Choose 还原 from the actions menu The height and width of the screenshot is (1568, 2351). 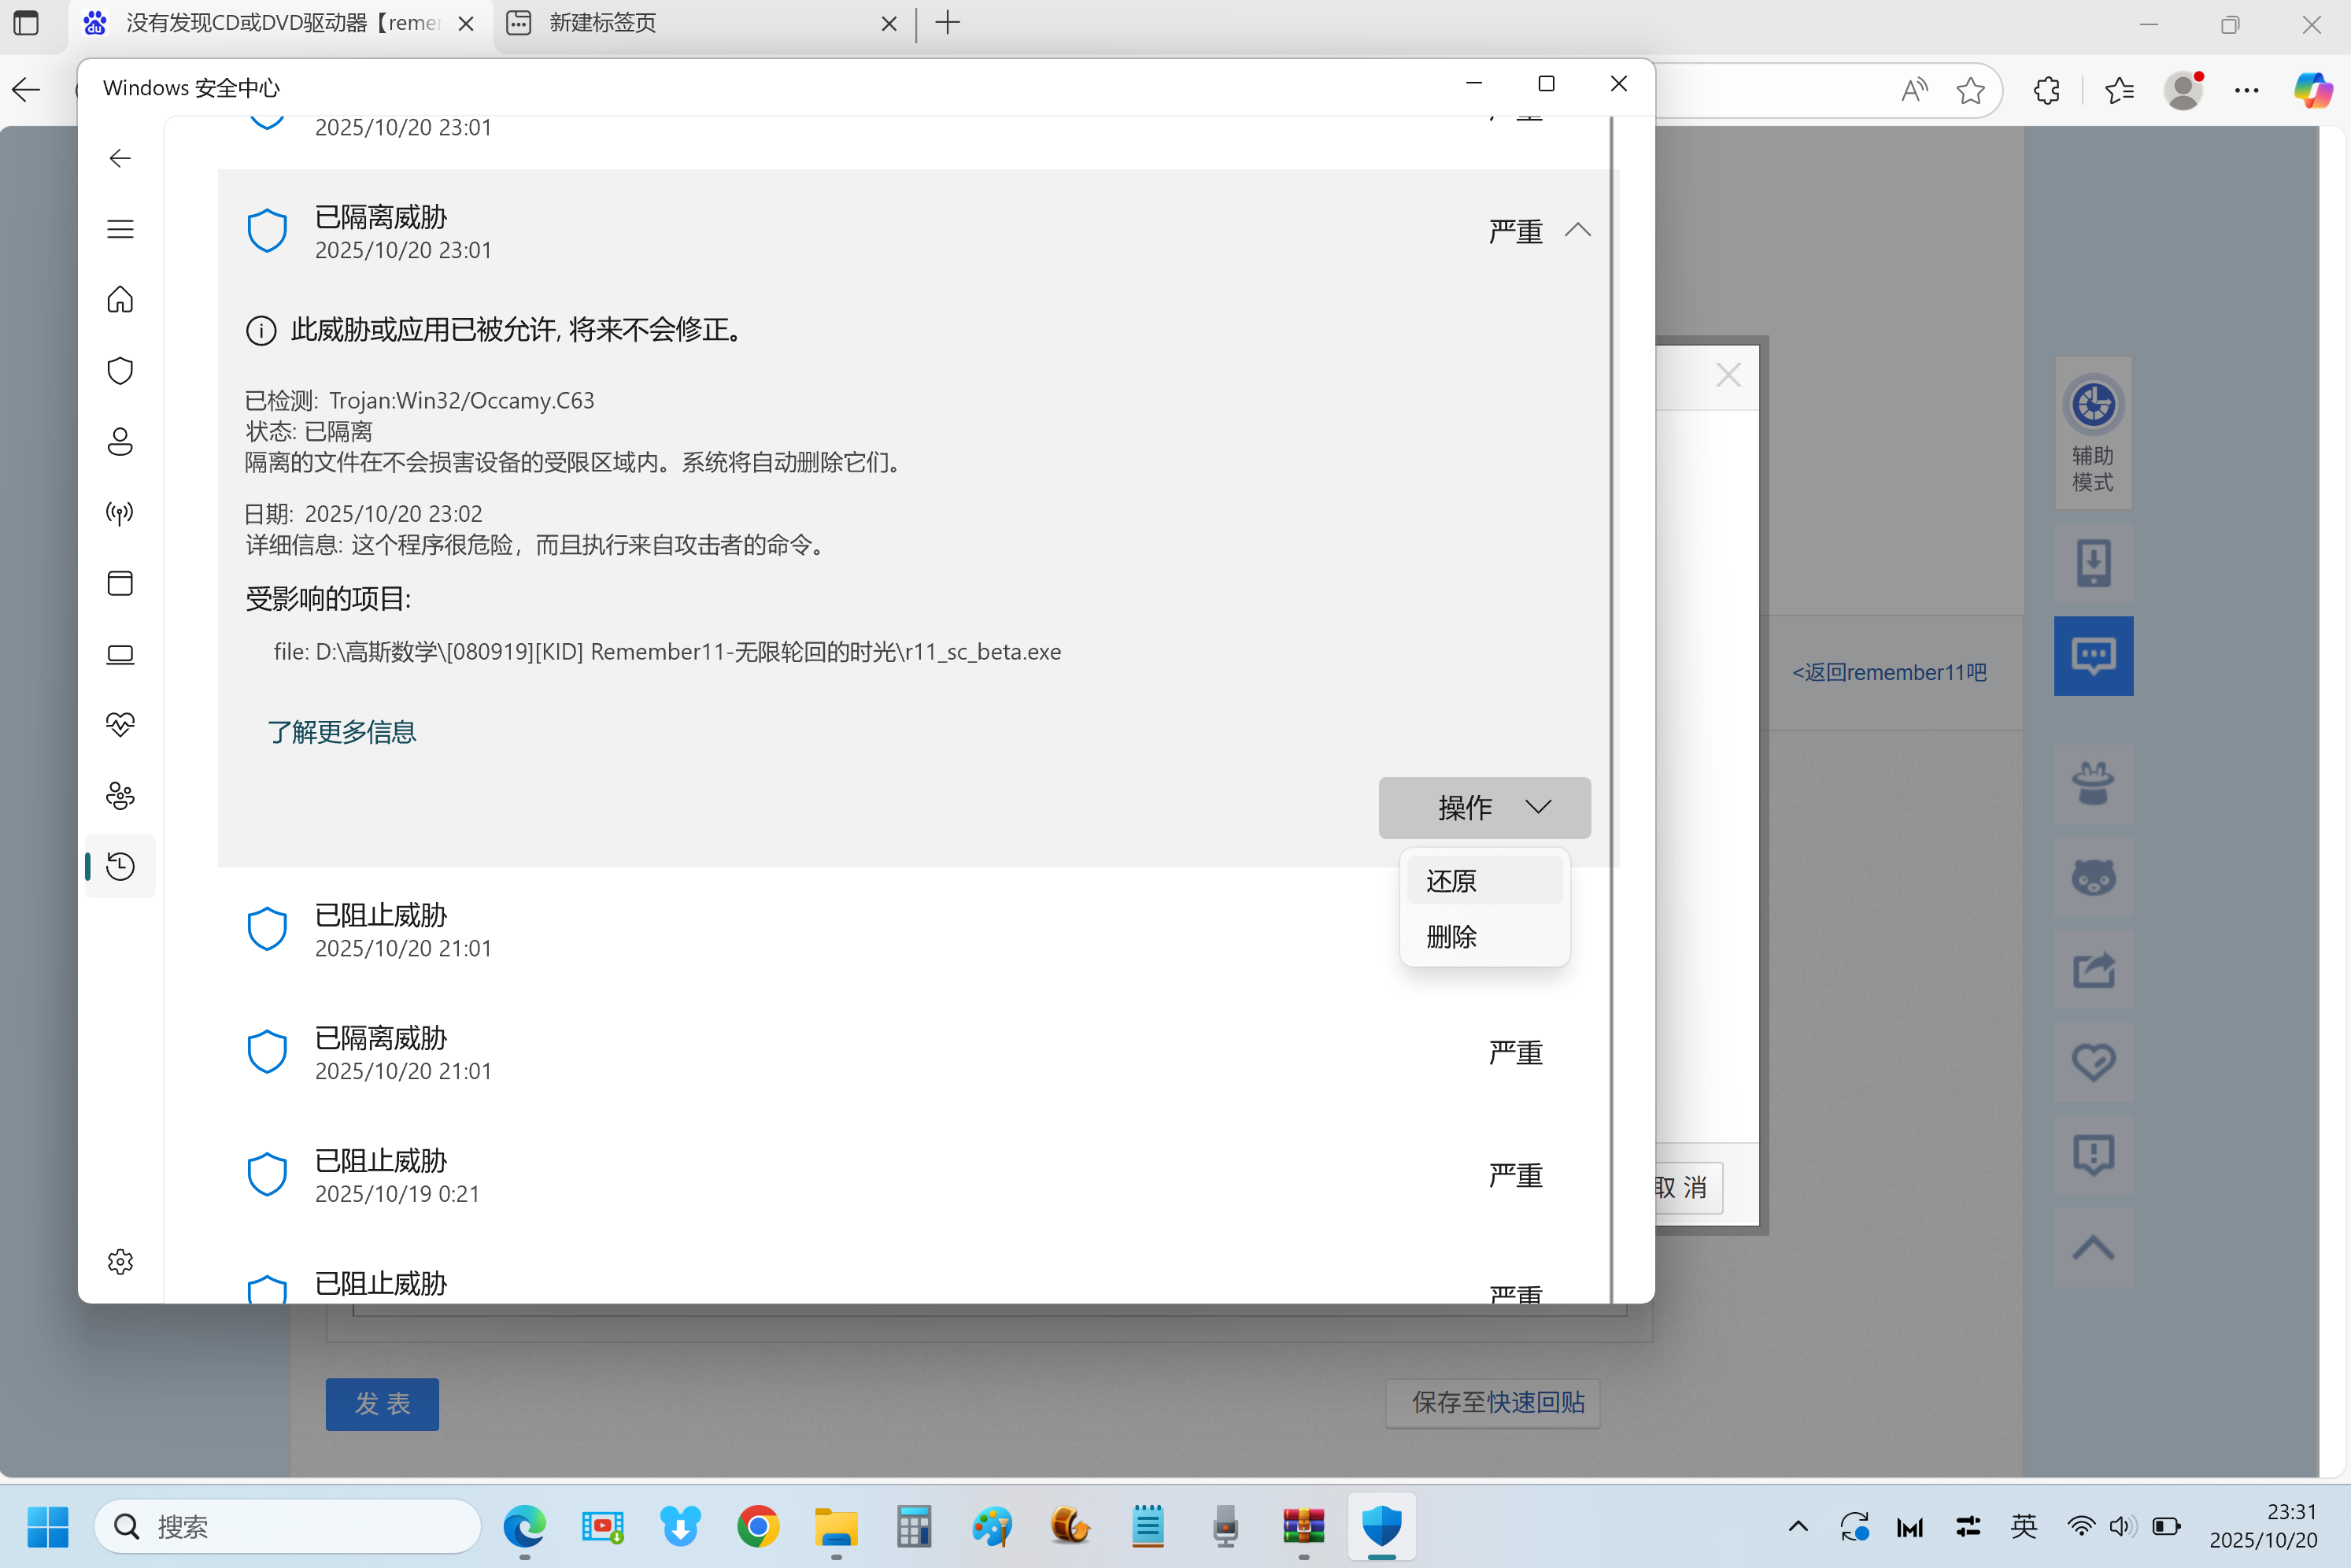(x=1484, y=880)
